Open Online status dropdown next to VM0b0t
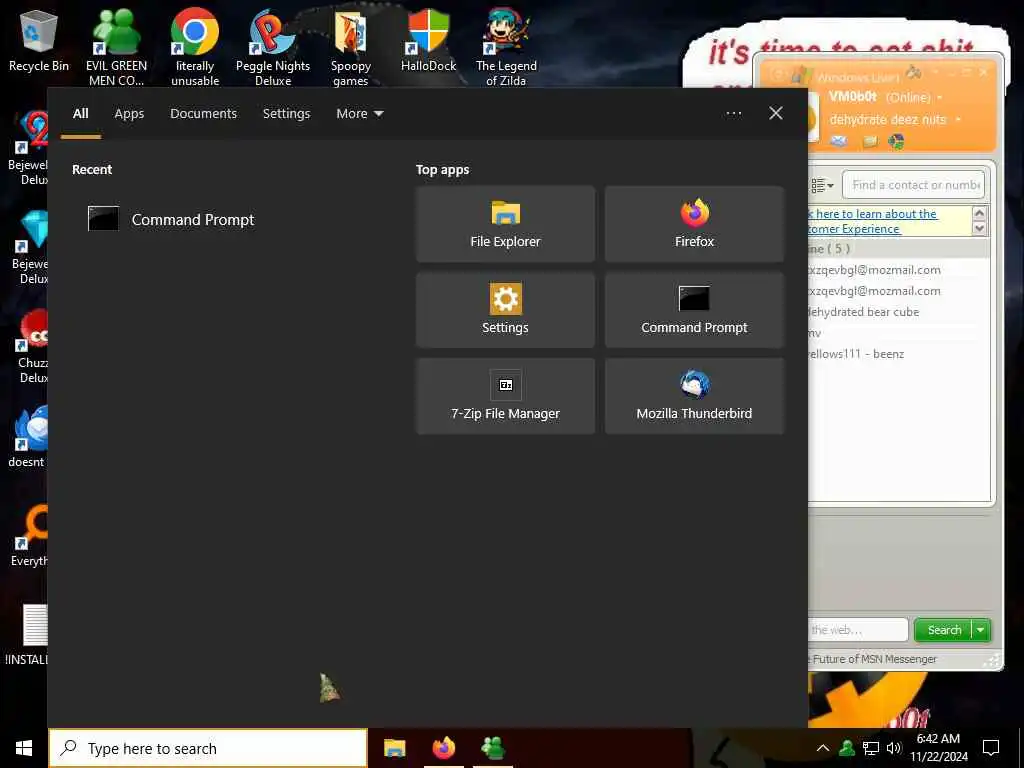1024x768 pixels. 914,97
